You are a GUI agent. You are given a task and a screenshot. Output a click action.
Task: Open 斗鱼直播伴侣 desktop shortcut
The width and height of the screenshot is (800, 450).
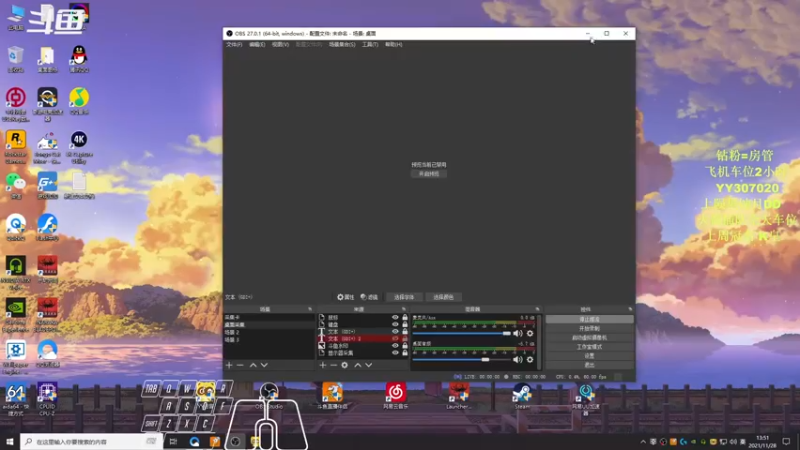point(332,395)
